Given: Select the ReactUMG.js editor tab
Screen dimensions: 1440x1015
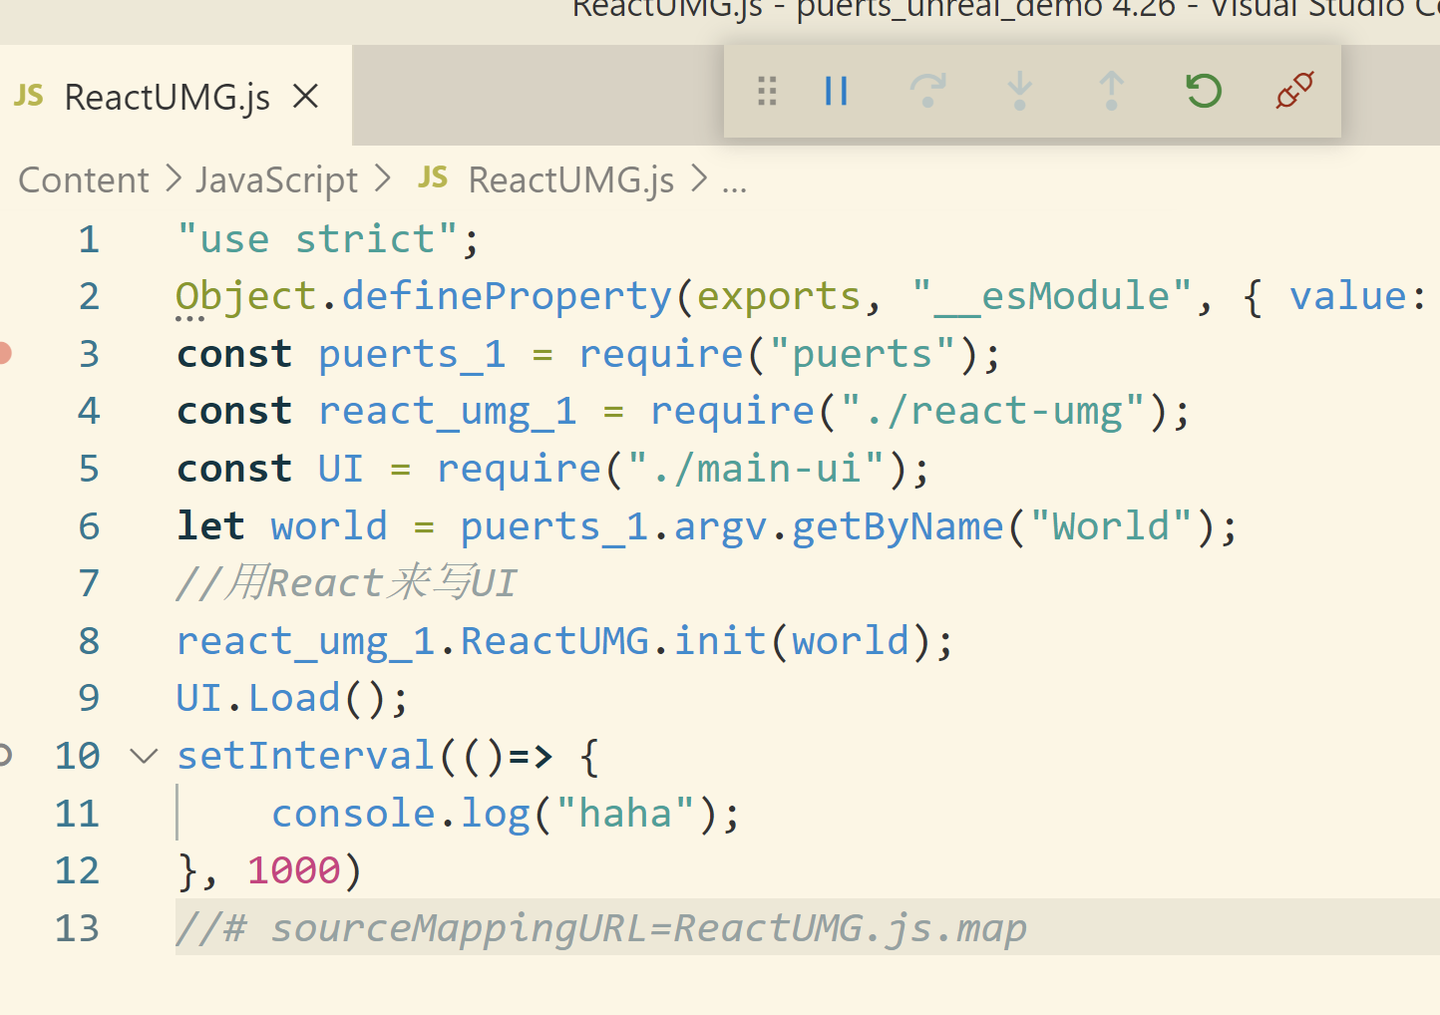Looking at the screenshot, I should point(166,96).
